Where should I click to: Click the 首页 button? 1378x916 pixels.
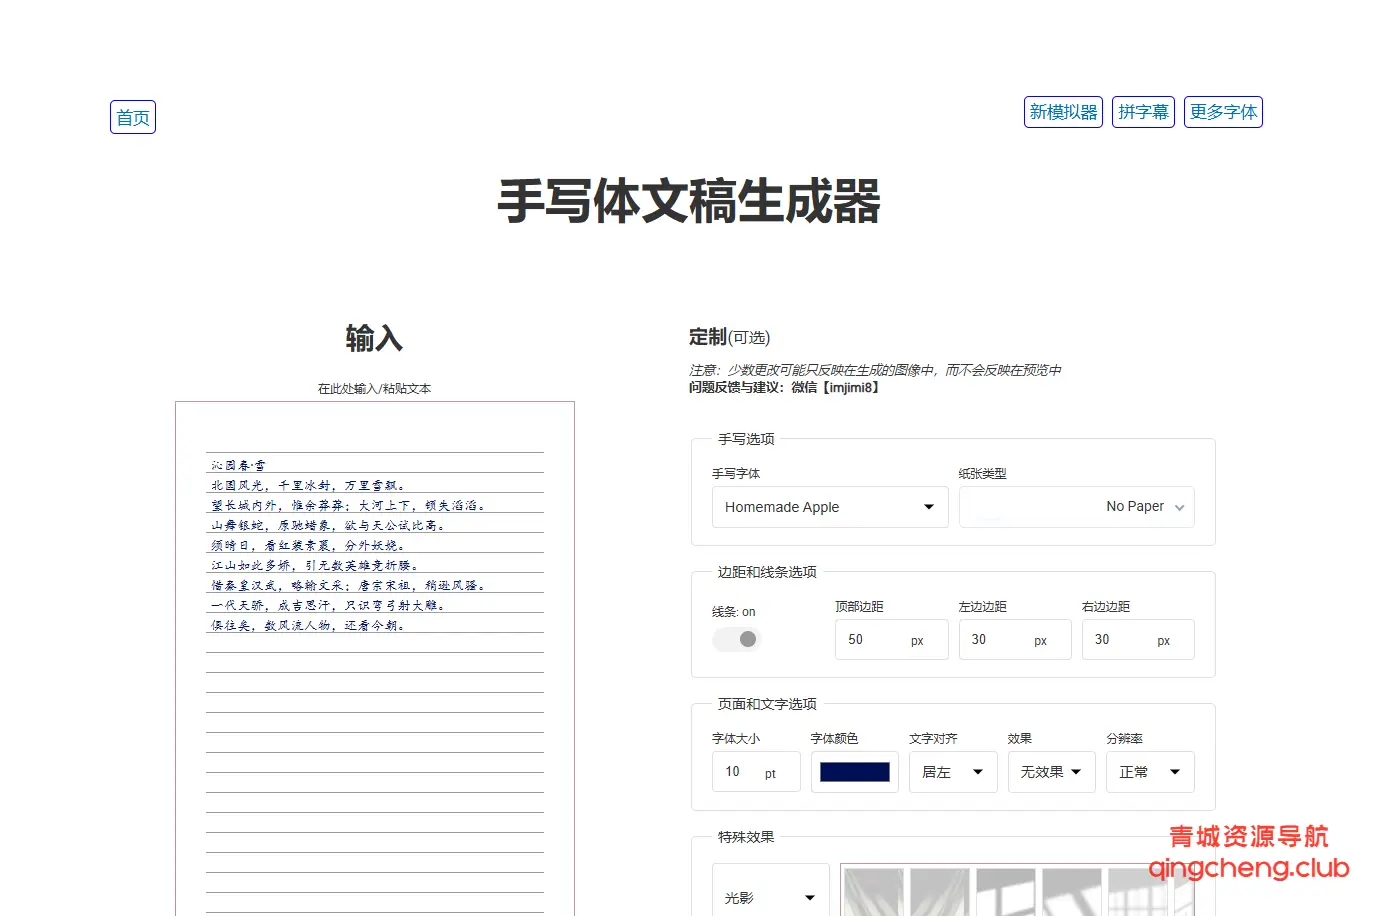(x=132, y=117)
